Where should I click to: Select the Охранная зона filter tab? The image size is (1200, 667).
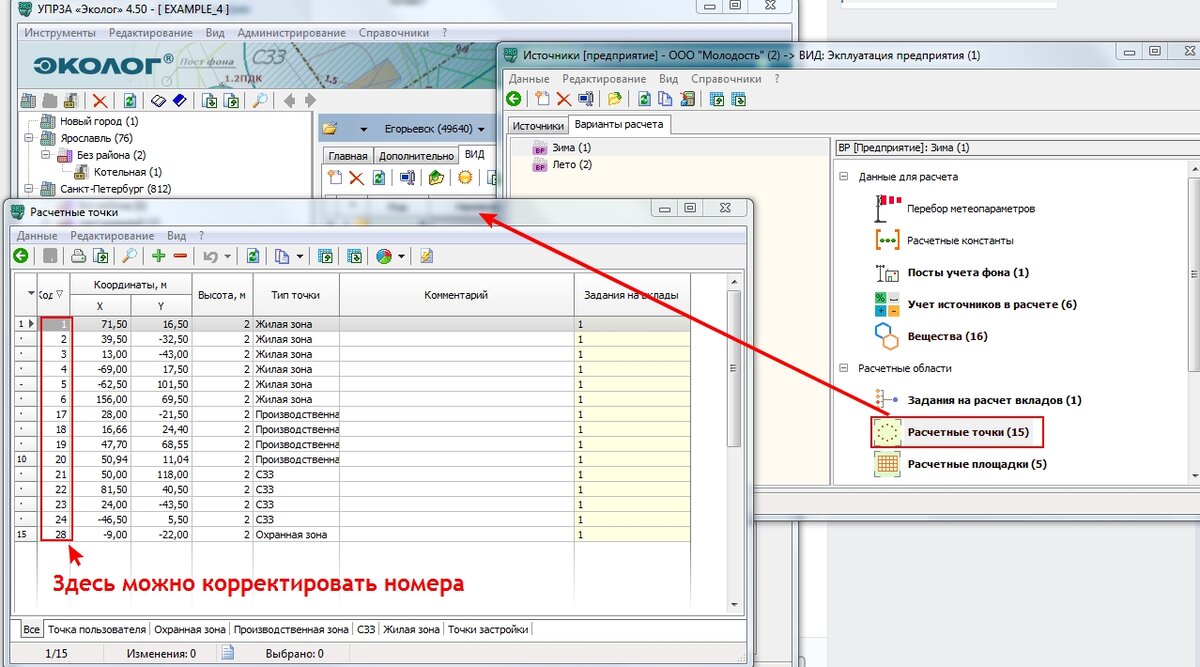189,629
